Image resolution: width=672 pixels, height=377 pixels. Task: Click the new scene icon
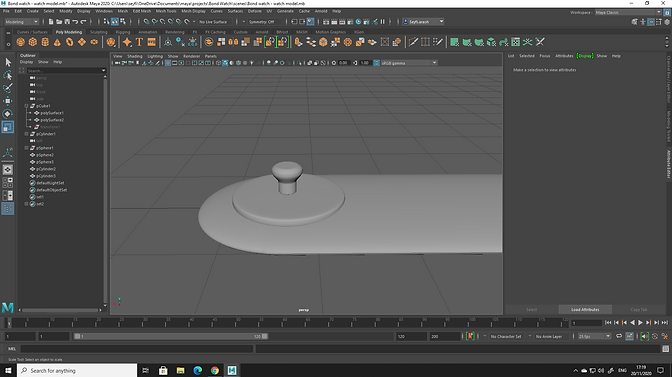[x=51, y=21]
